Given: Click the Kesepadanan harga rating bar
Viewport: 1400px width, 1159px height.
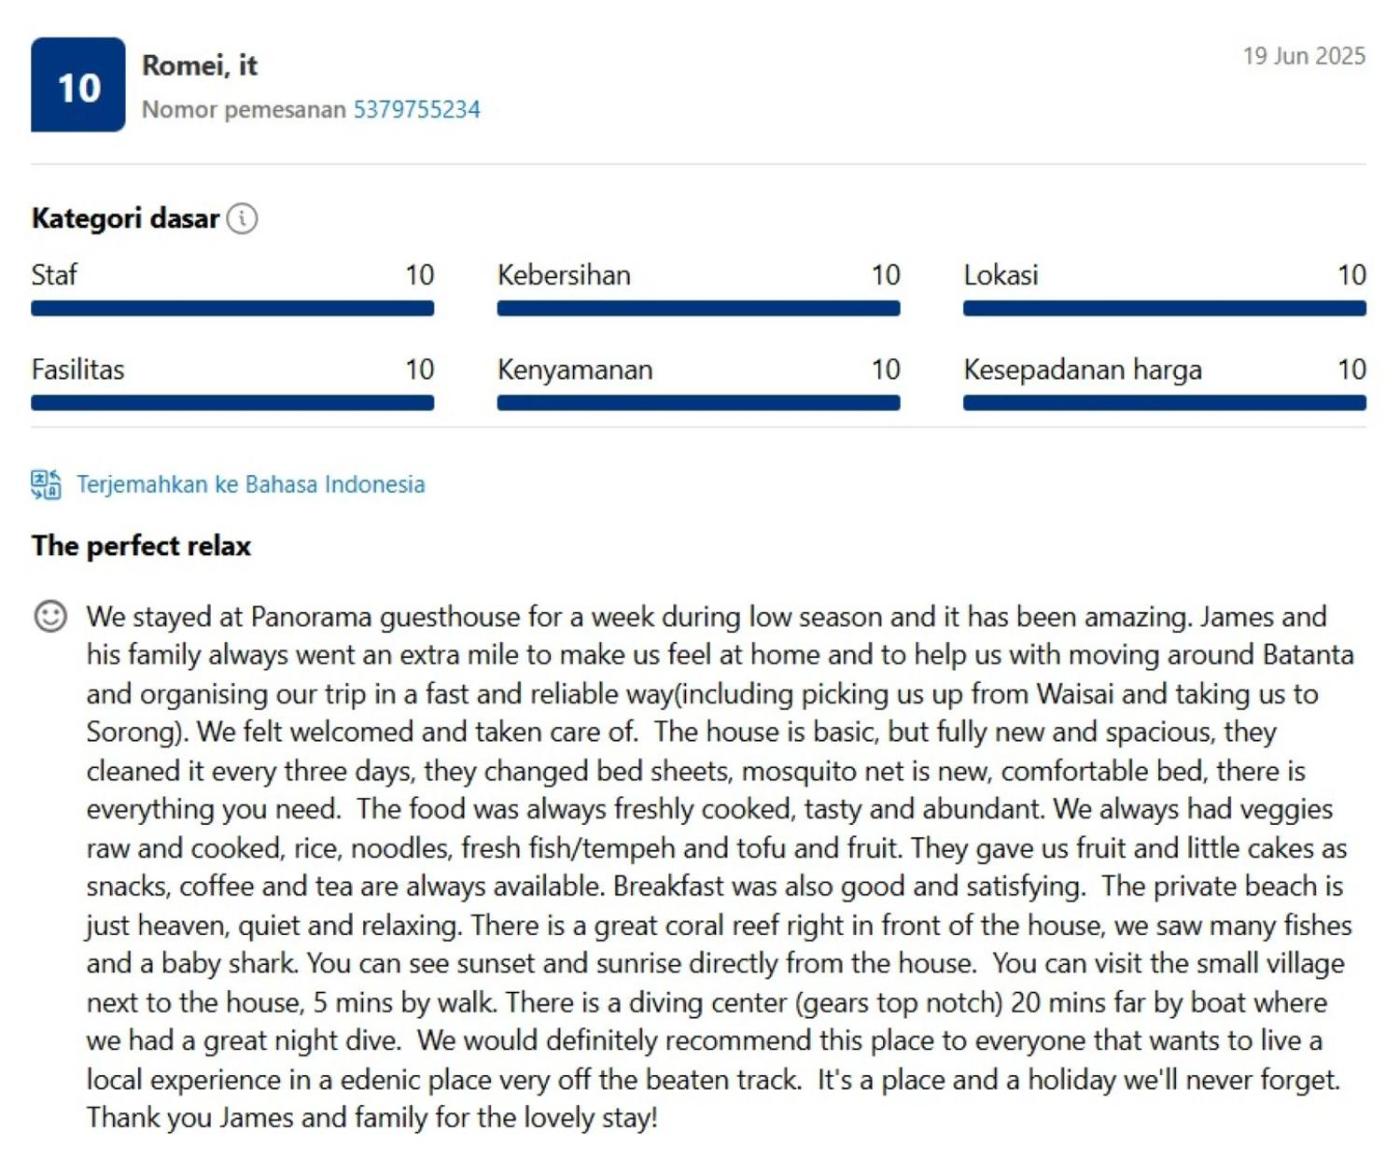Looking at the screenshot, I should [x=1164, y=403].
